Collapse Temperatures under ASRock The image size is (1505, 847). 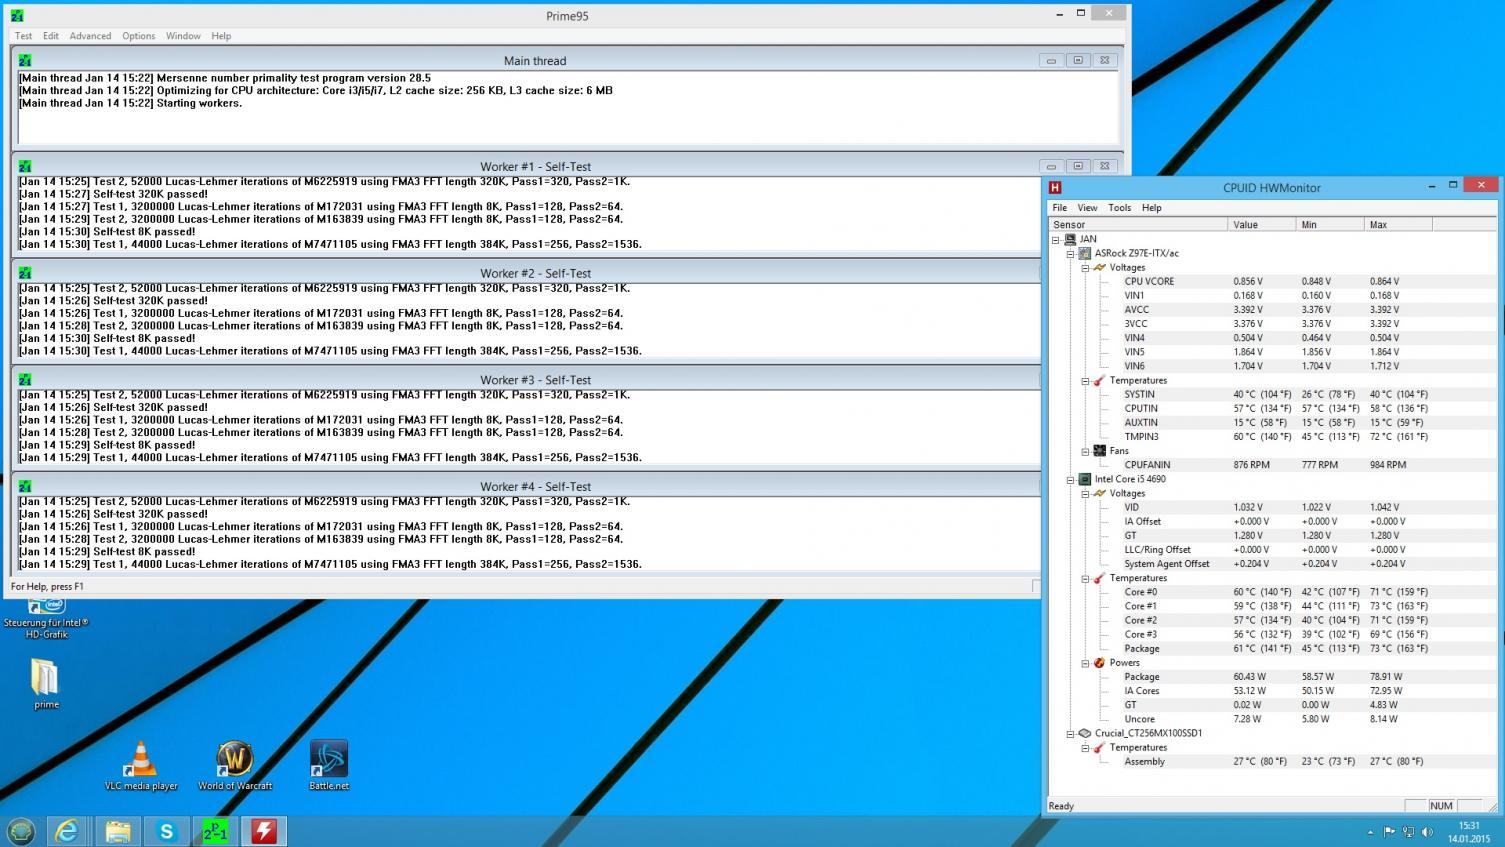point(1085,381)
